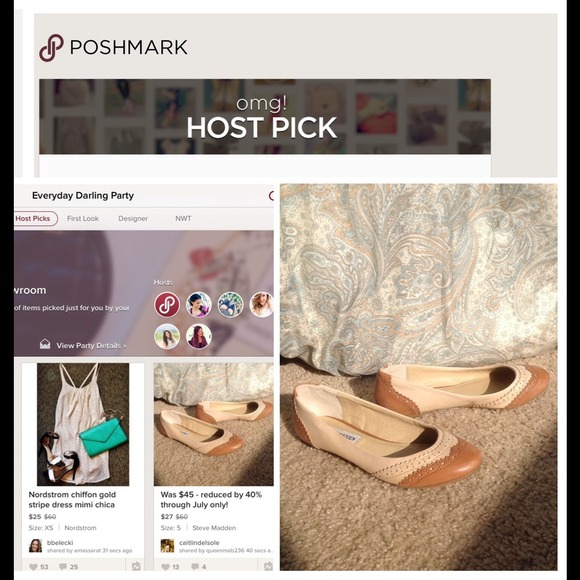
Task: Open the chiffon dress listing photo
Action: click(x=83, y=424)
